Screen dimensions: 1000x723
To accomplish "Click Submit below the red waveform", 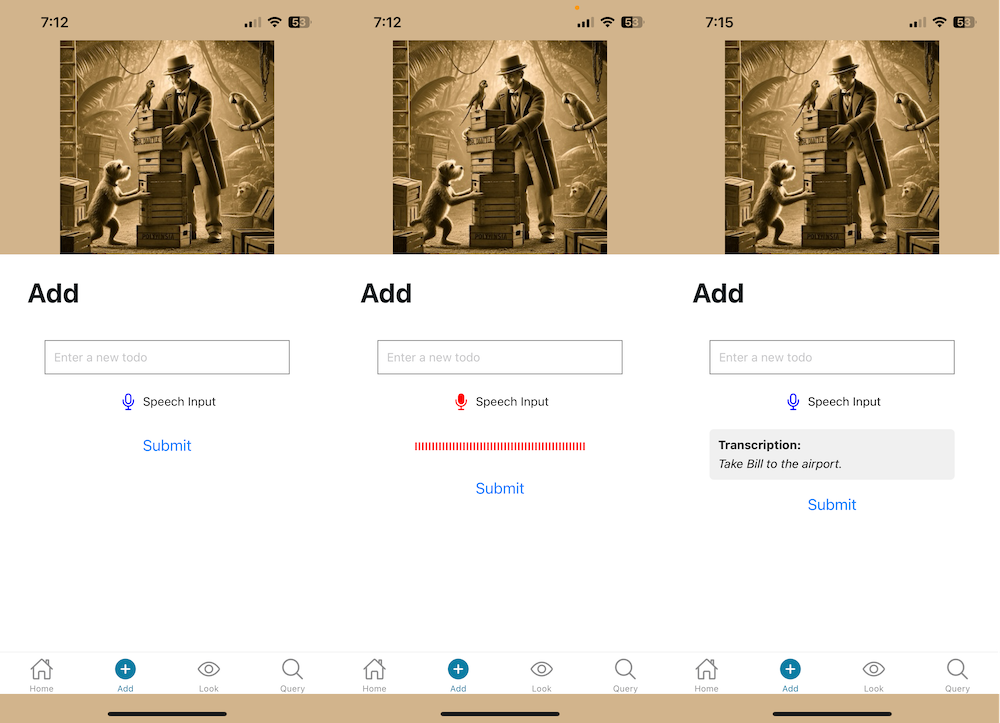I will [500, 488].
